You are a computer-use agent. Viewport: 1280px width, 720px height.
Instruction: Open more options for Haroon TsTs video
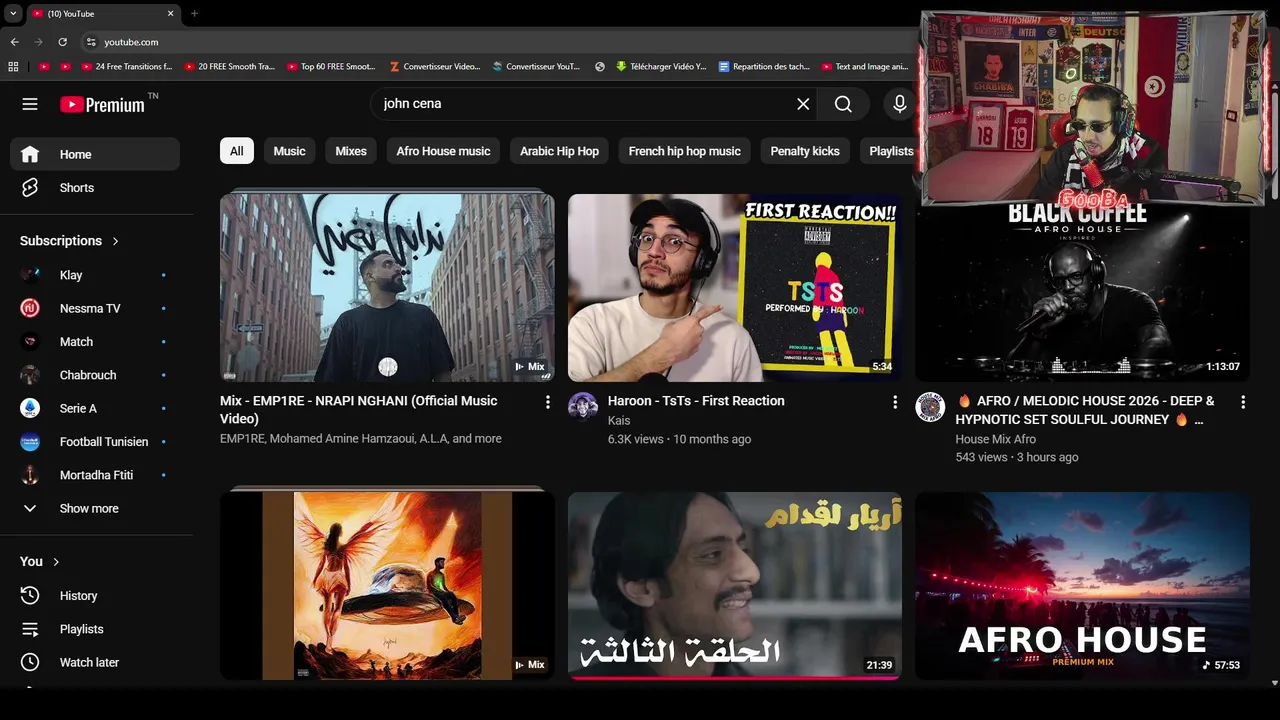point(895,402)
